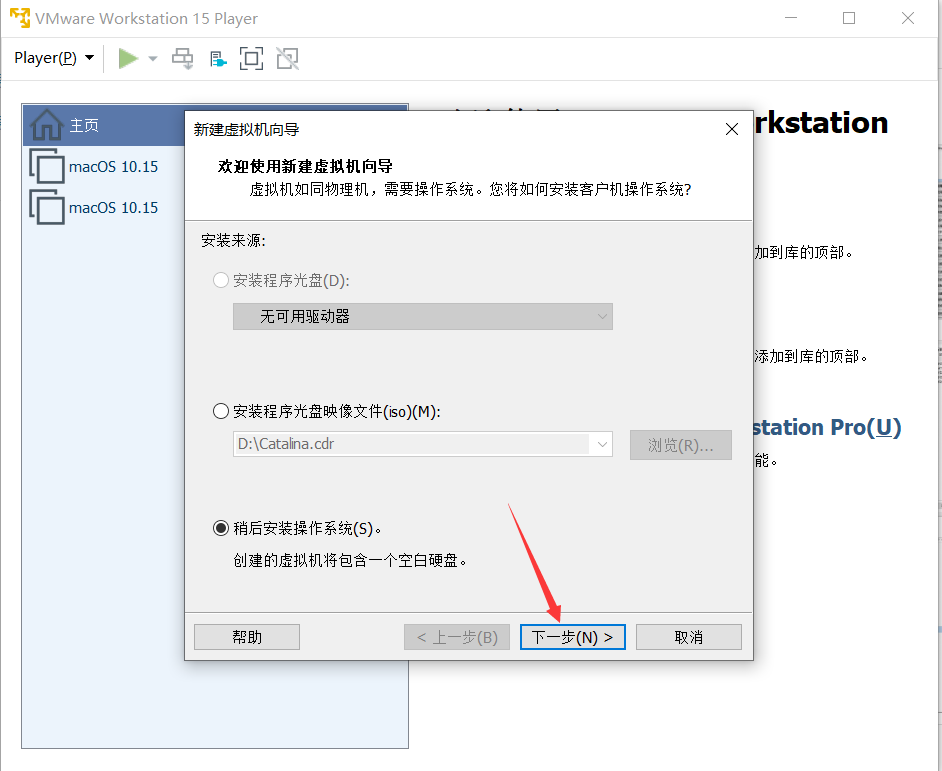The height and width of the screenshot is (771, 942).
Task: Click 欢迎使用新建虚拟机向导 heading
Action: [305, 166]
